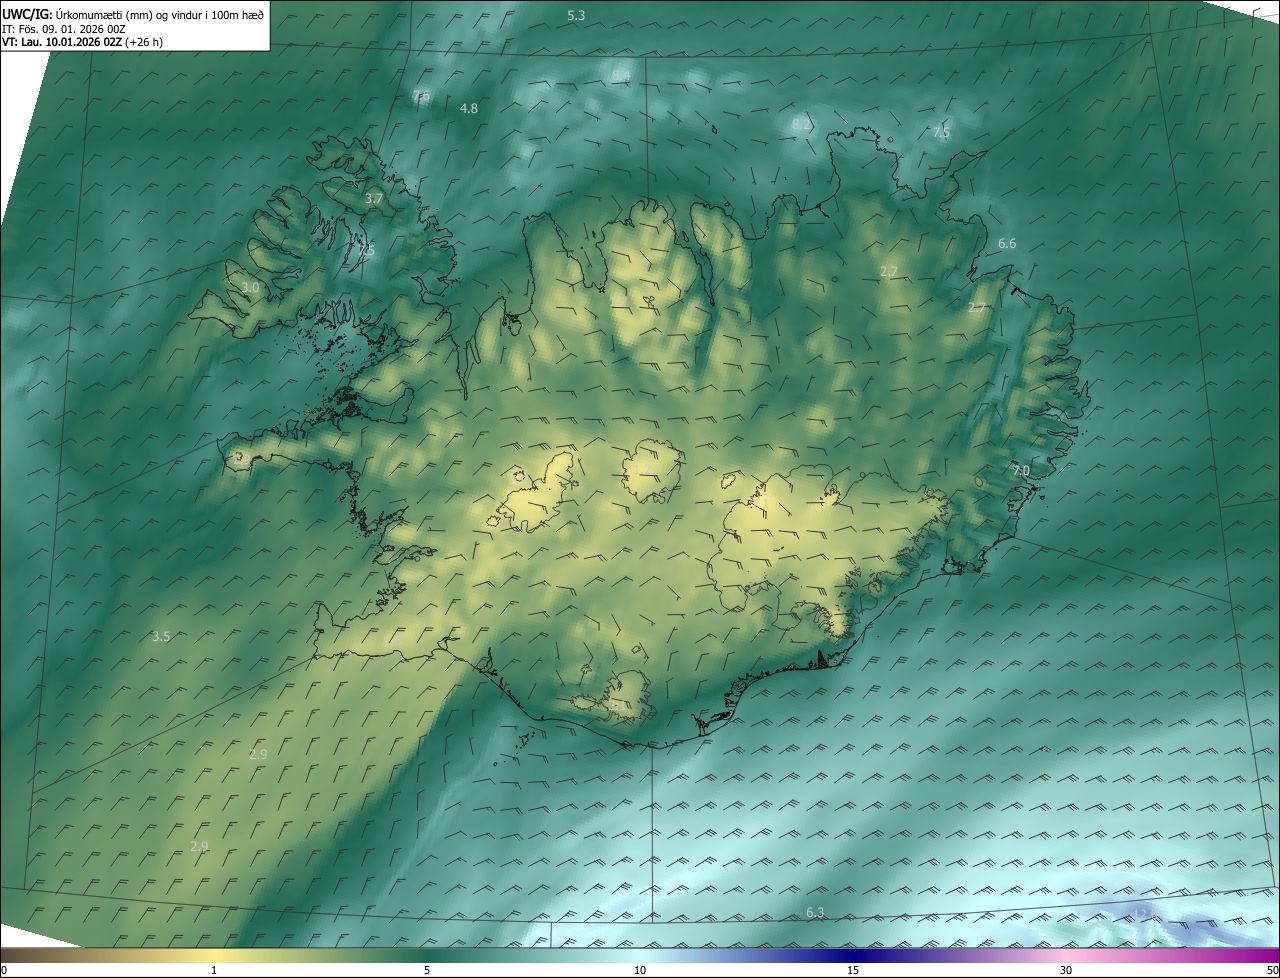Click the 5.3 value label on the map

pyautogui.click(x=576, y=15)
